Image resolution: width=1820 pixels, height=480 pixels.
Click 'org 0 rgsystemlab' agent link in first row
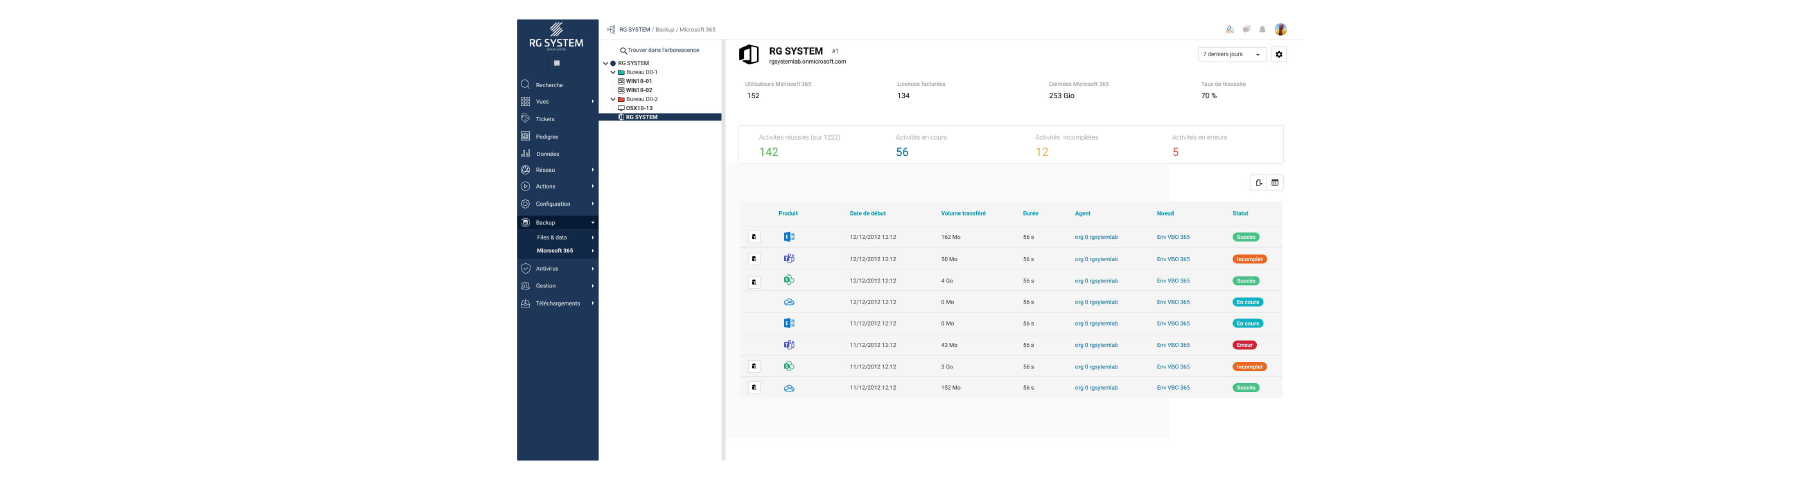[1096, 237]
